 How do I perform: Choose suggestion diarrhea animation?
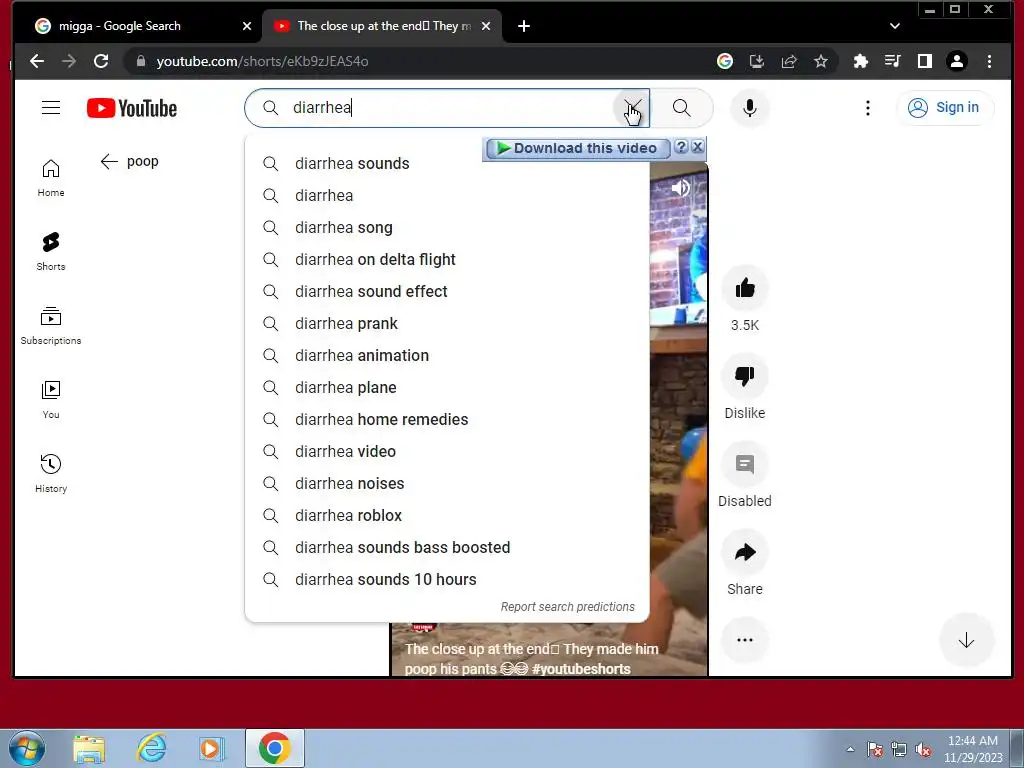(447, 355)
